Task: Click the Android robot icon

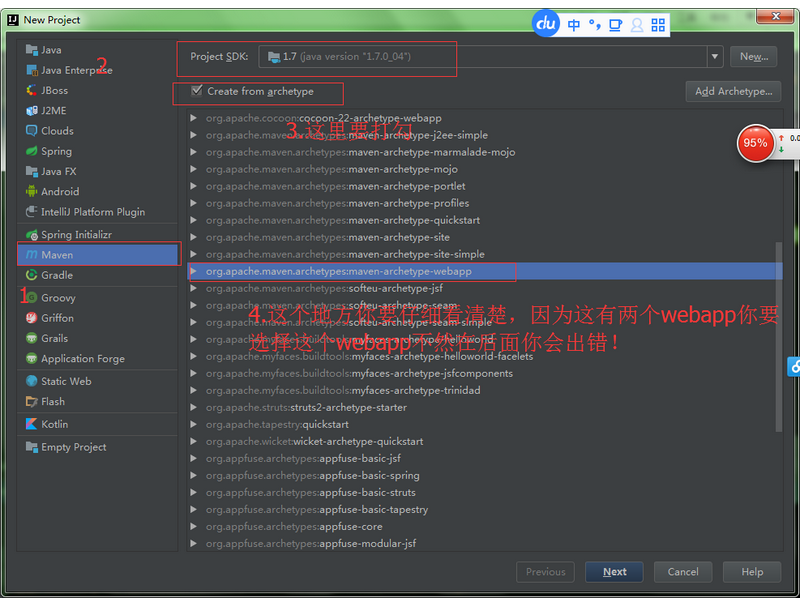Action: [31, 192]
